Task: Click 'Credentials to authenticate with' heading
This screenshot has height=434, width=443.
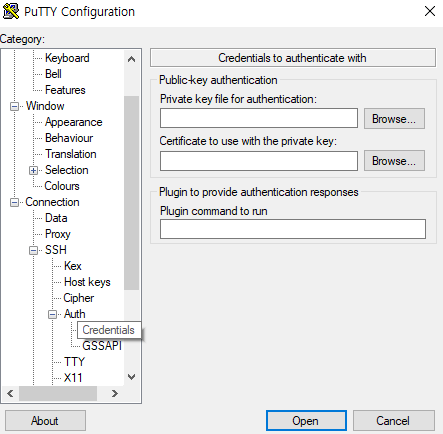Action: tap(292, 58)
